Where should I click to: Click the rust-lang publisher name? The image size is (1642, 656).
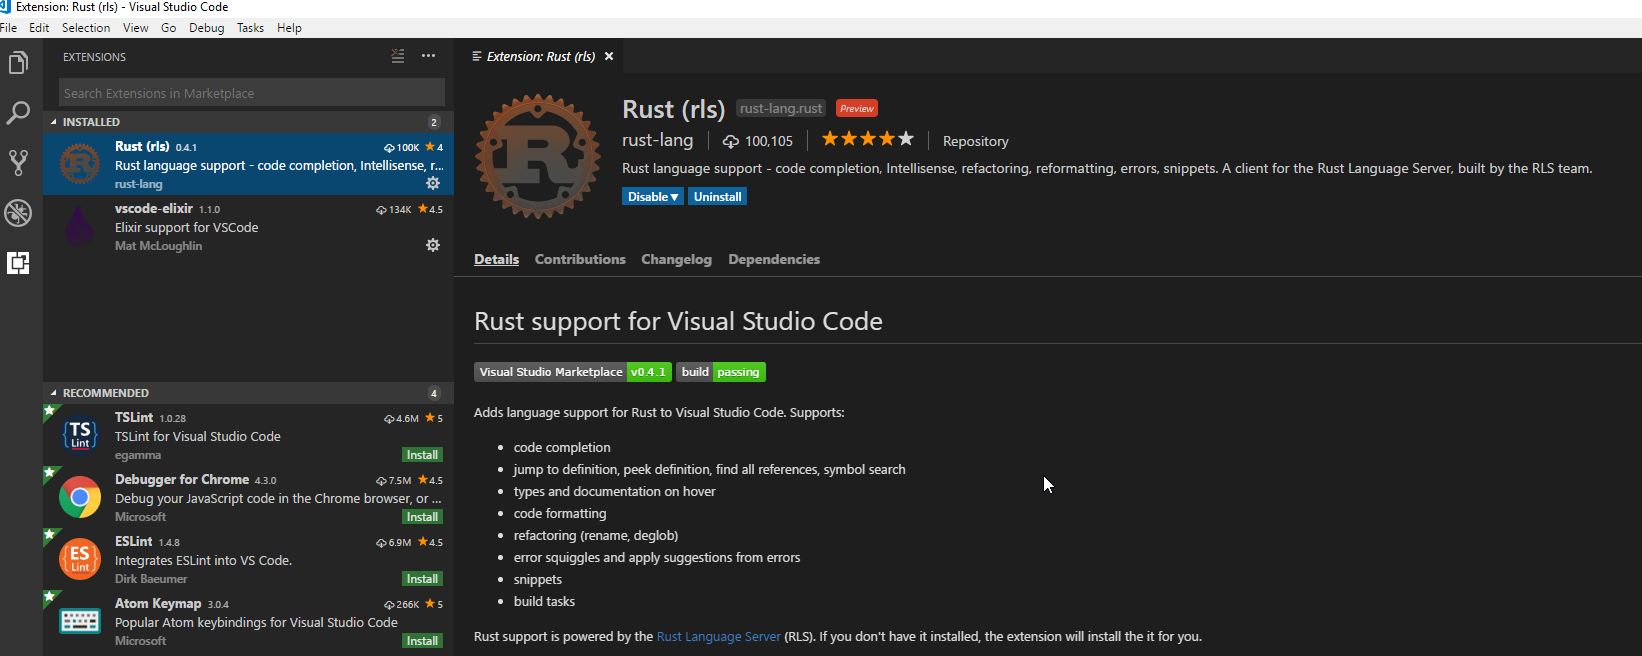(657, 140)
